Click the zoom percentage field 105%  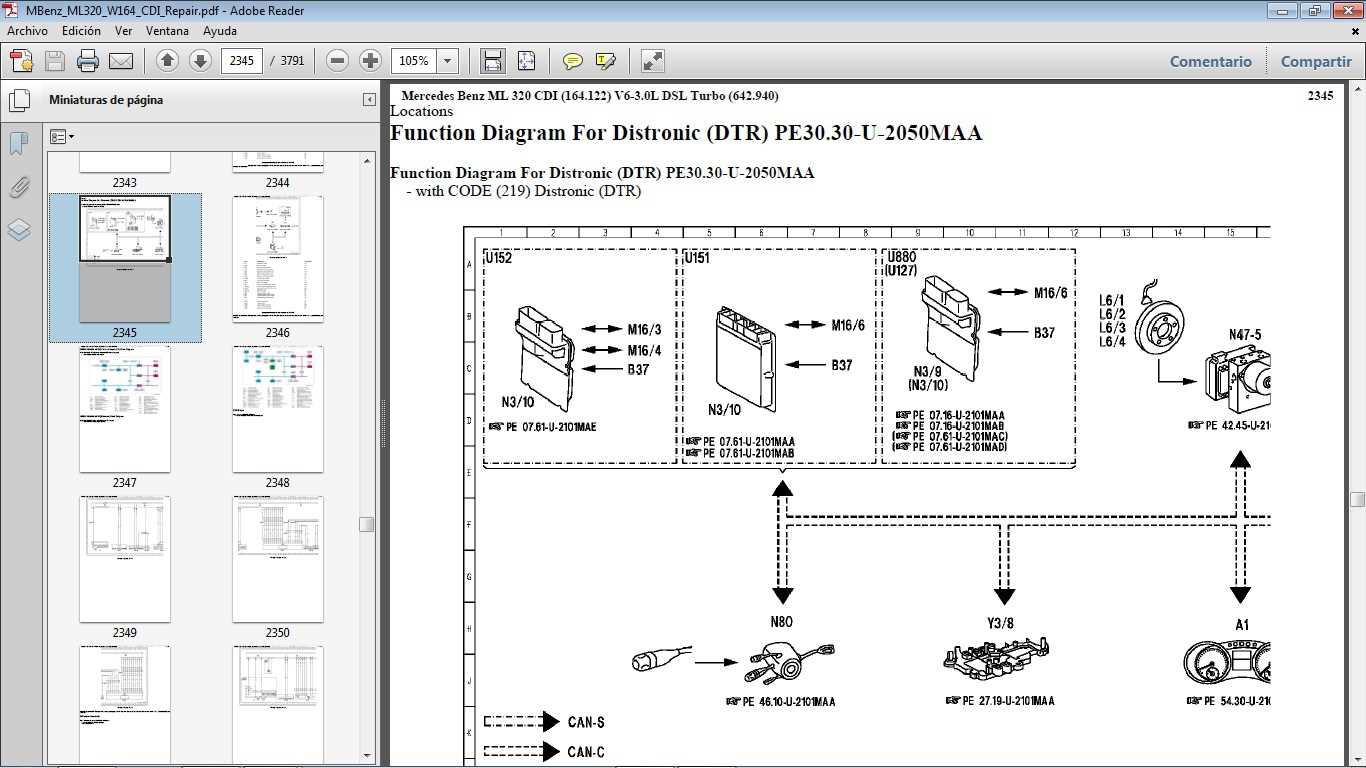pyautogui.click(x=414, y=61)
